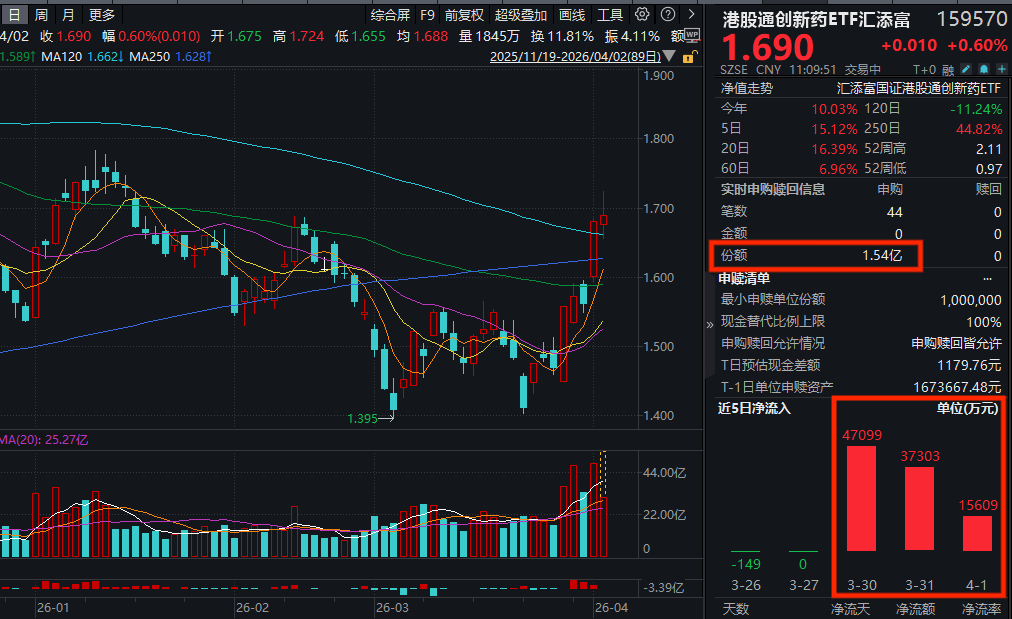Viewport: 1012px width, 619px height.
Task: Enable 超级叠加 overlay comparison
Action: (520, 14)
